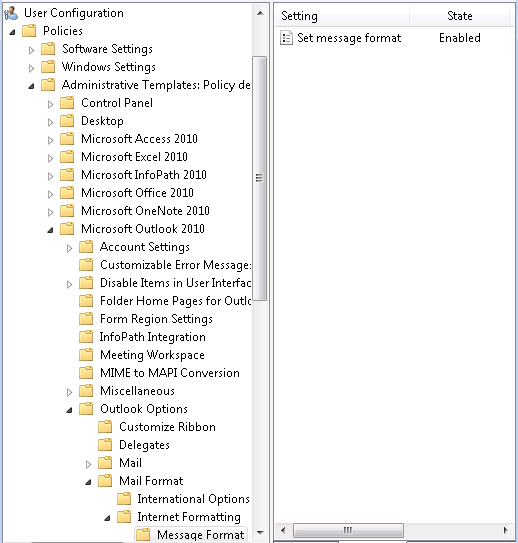
Task: Click the settings pane horizontal scrollbar thumb
Action: [348, 530]
